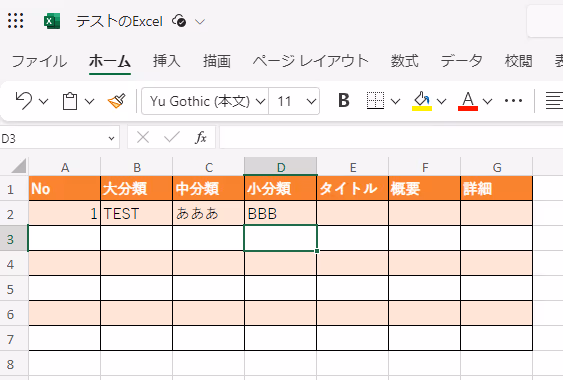Expand the borders options dropdown

[395, 101]
